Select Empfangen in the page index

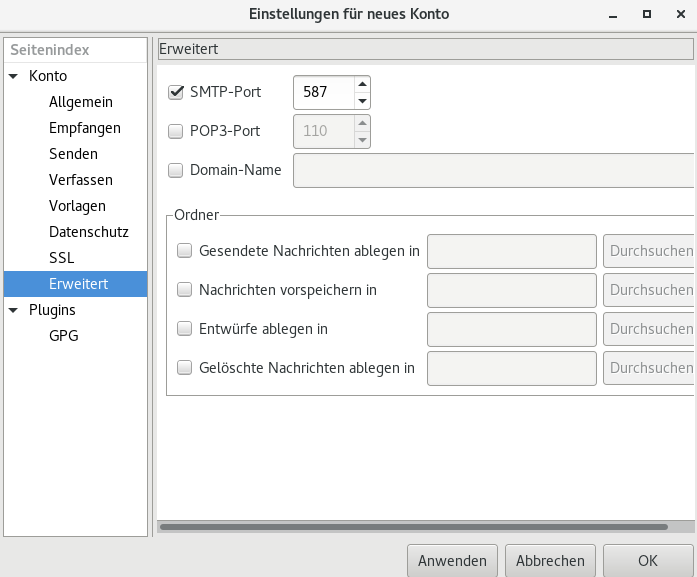(84, 128)
